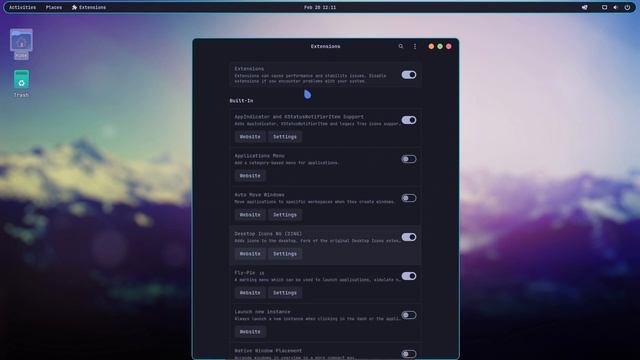Click the orange minimize window button

coord(431,47)
